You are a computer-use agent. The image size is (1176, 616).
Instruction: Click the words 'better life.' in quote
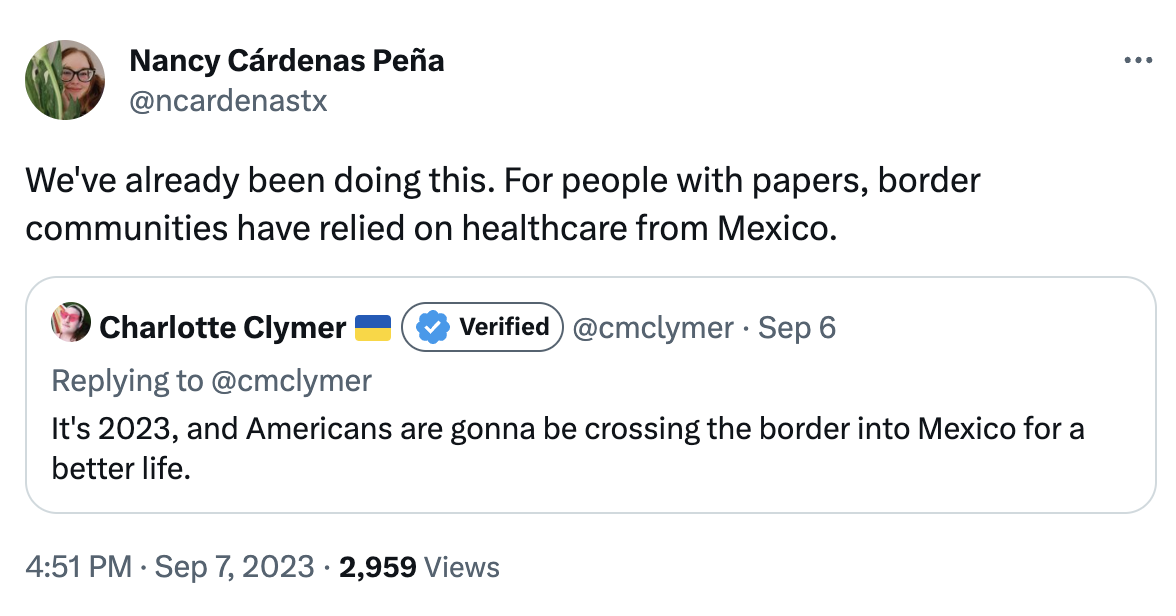120,468
